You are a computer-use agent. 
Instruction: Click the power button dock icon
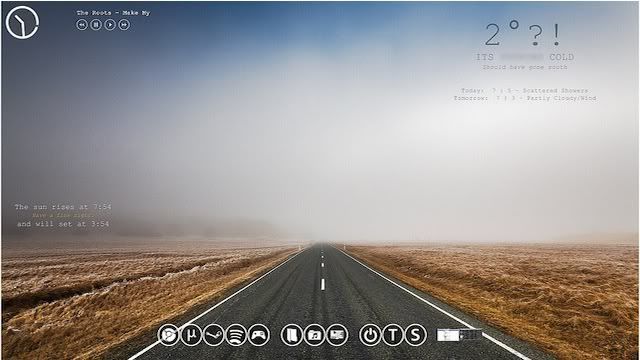[370, 335]
